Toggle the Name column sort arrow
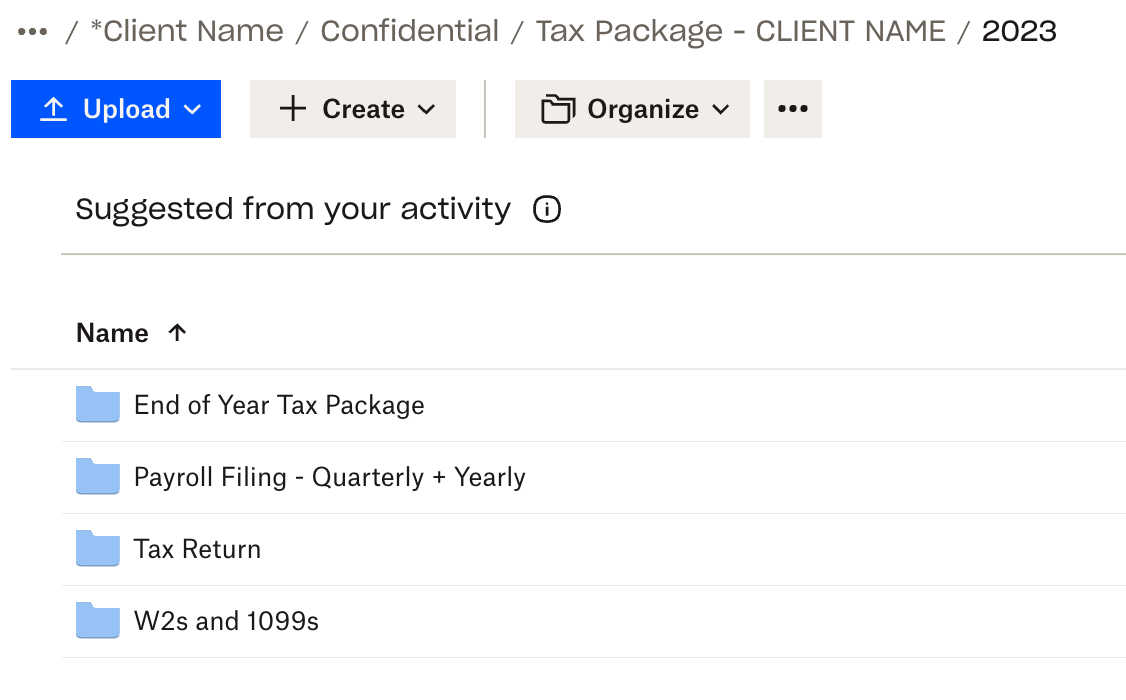1126x700 pixels. tap(177, 332)
